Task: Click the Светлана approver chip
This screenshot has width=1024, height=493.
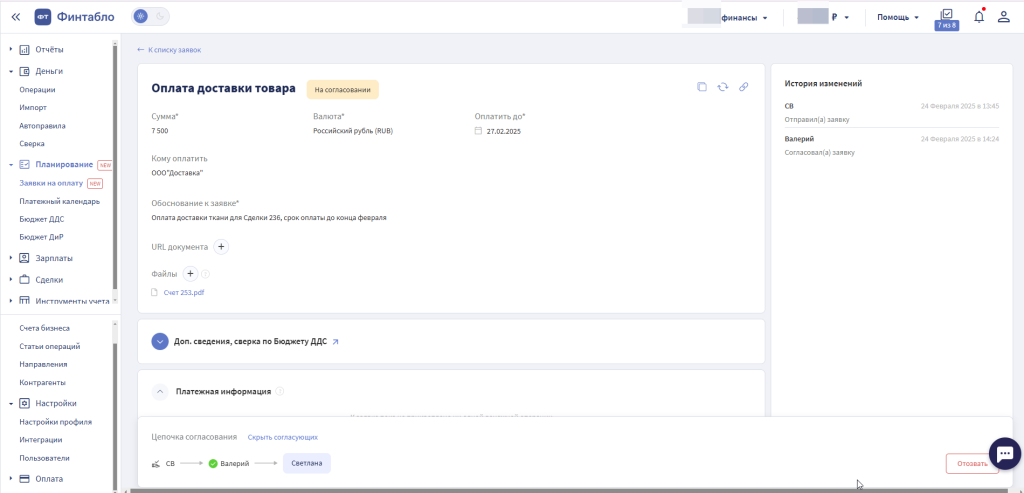Action: pos(307,464)
